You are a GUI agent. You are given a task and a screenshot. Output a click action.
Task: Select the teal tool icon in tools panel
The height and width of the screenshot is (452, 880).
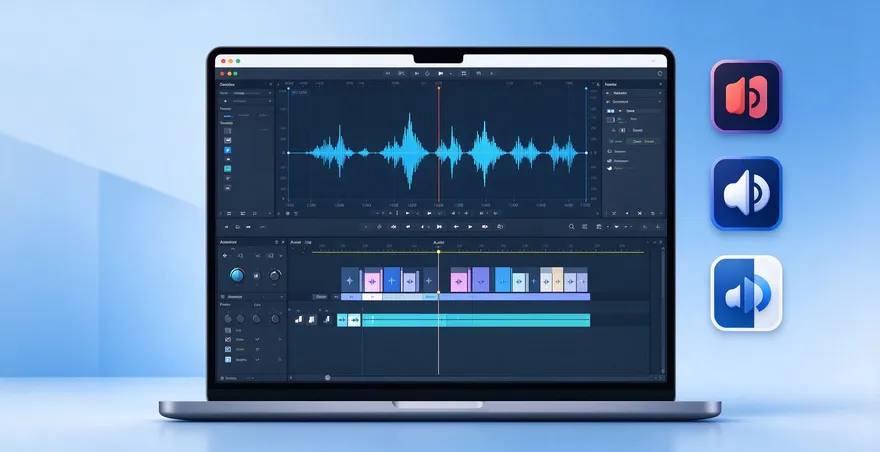[227, 168]
